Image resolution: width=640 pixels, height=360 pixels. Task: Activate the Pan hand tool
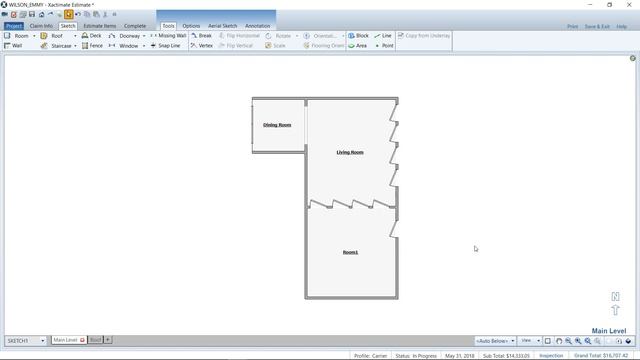(x=559, y=341)
